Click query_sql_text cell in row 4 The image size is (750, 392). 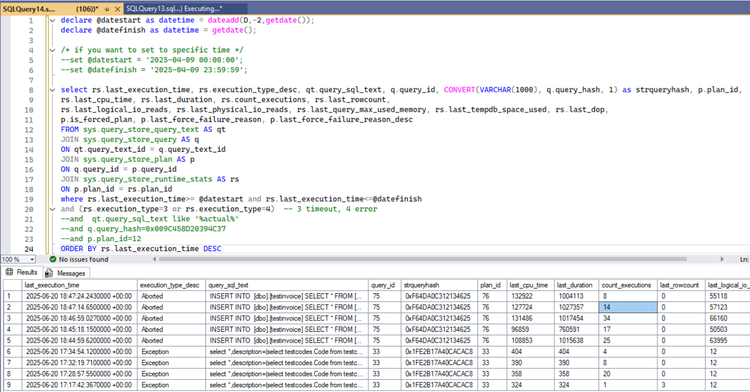[287, 329]
